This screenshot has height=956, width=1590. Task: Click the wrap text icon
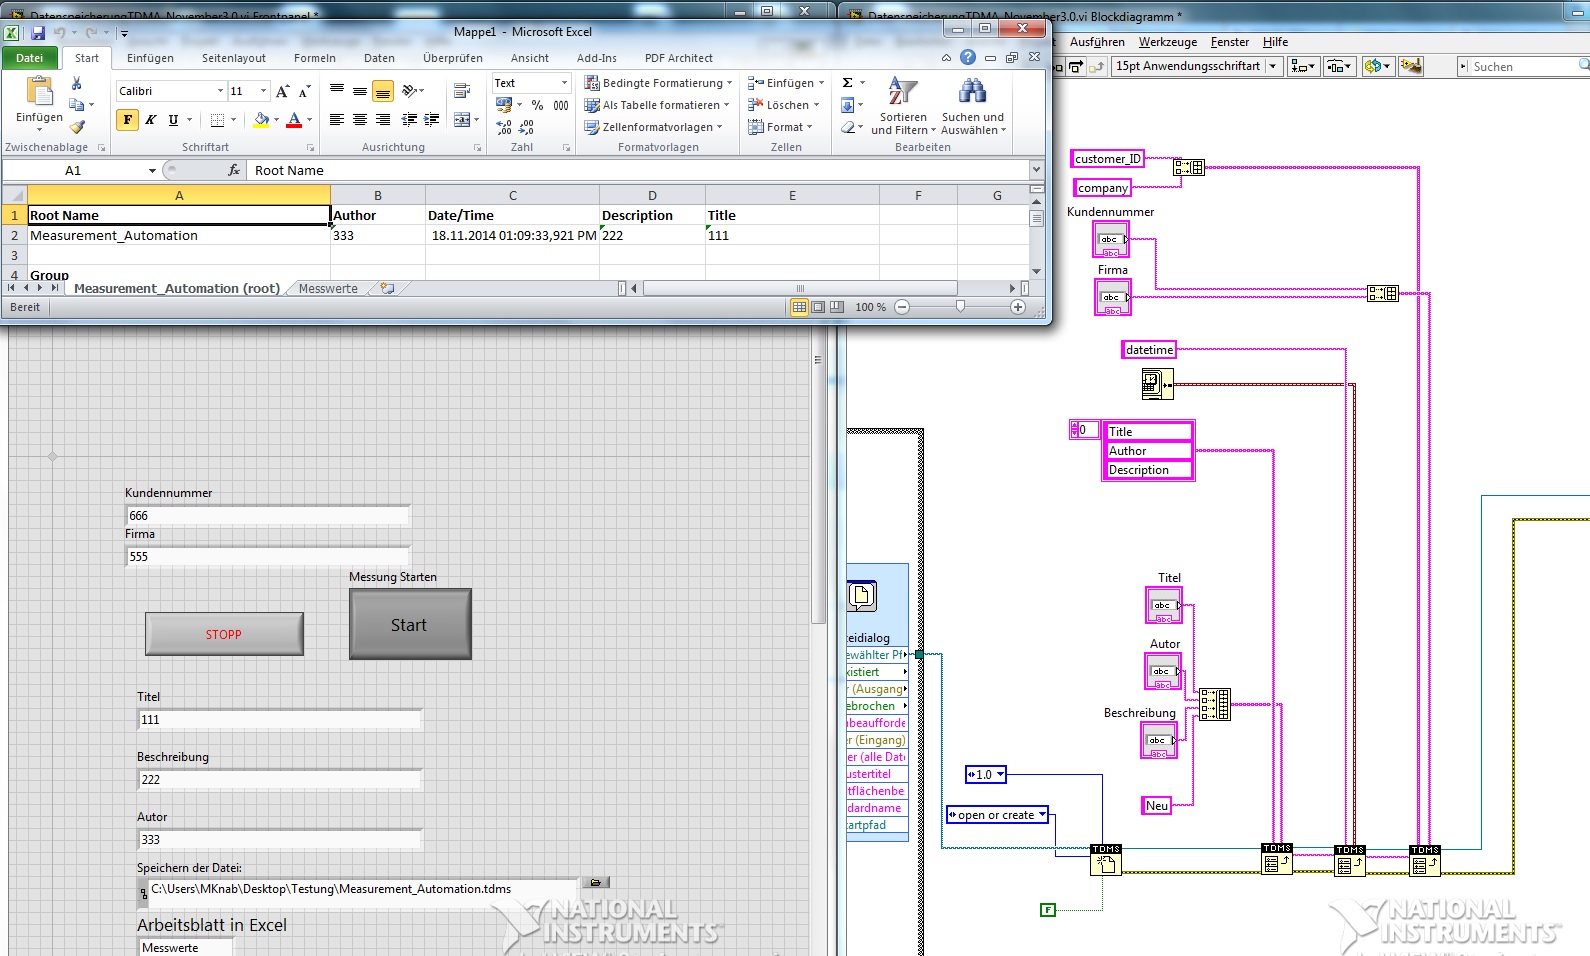(x=462, y=91)
